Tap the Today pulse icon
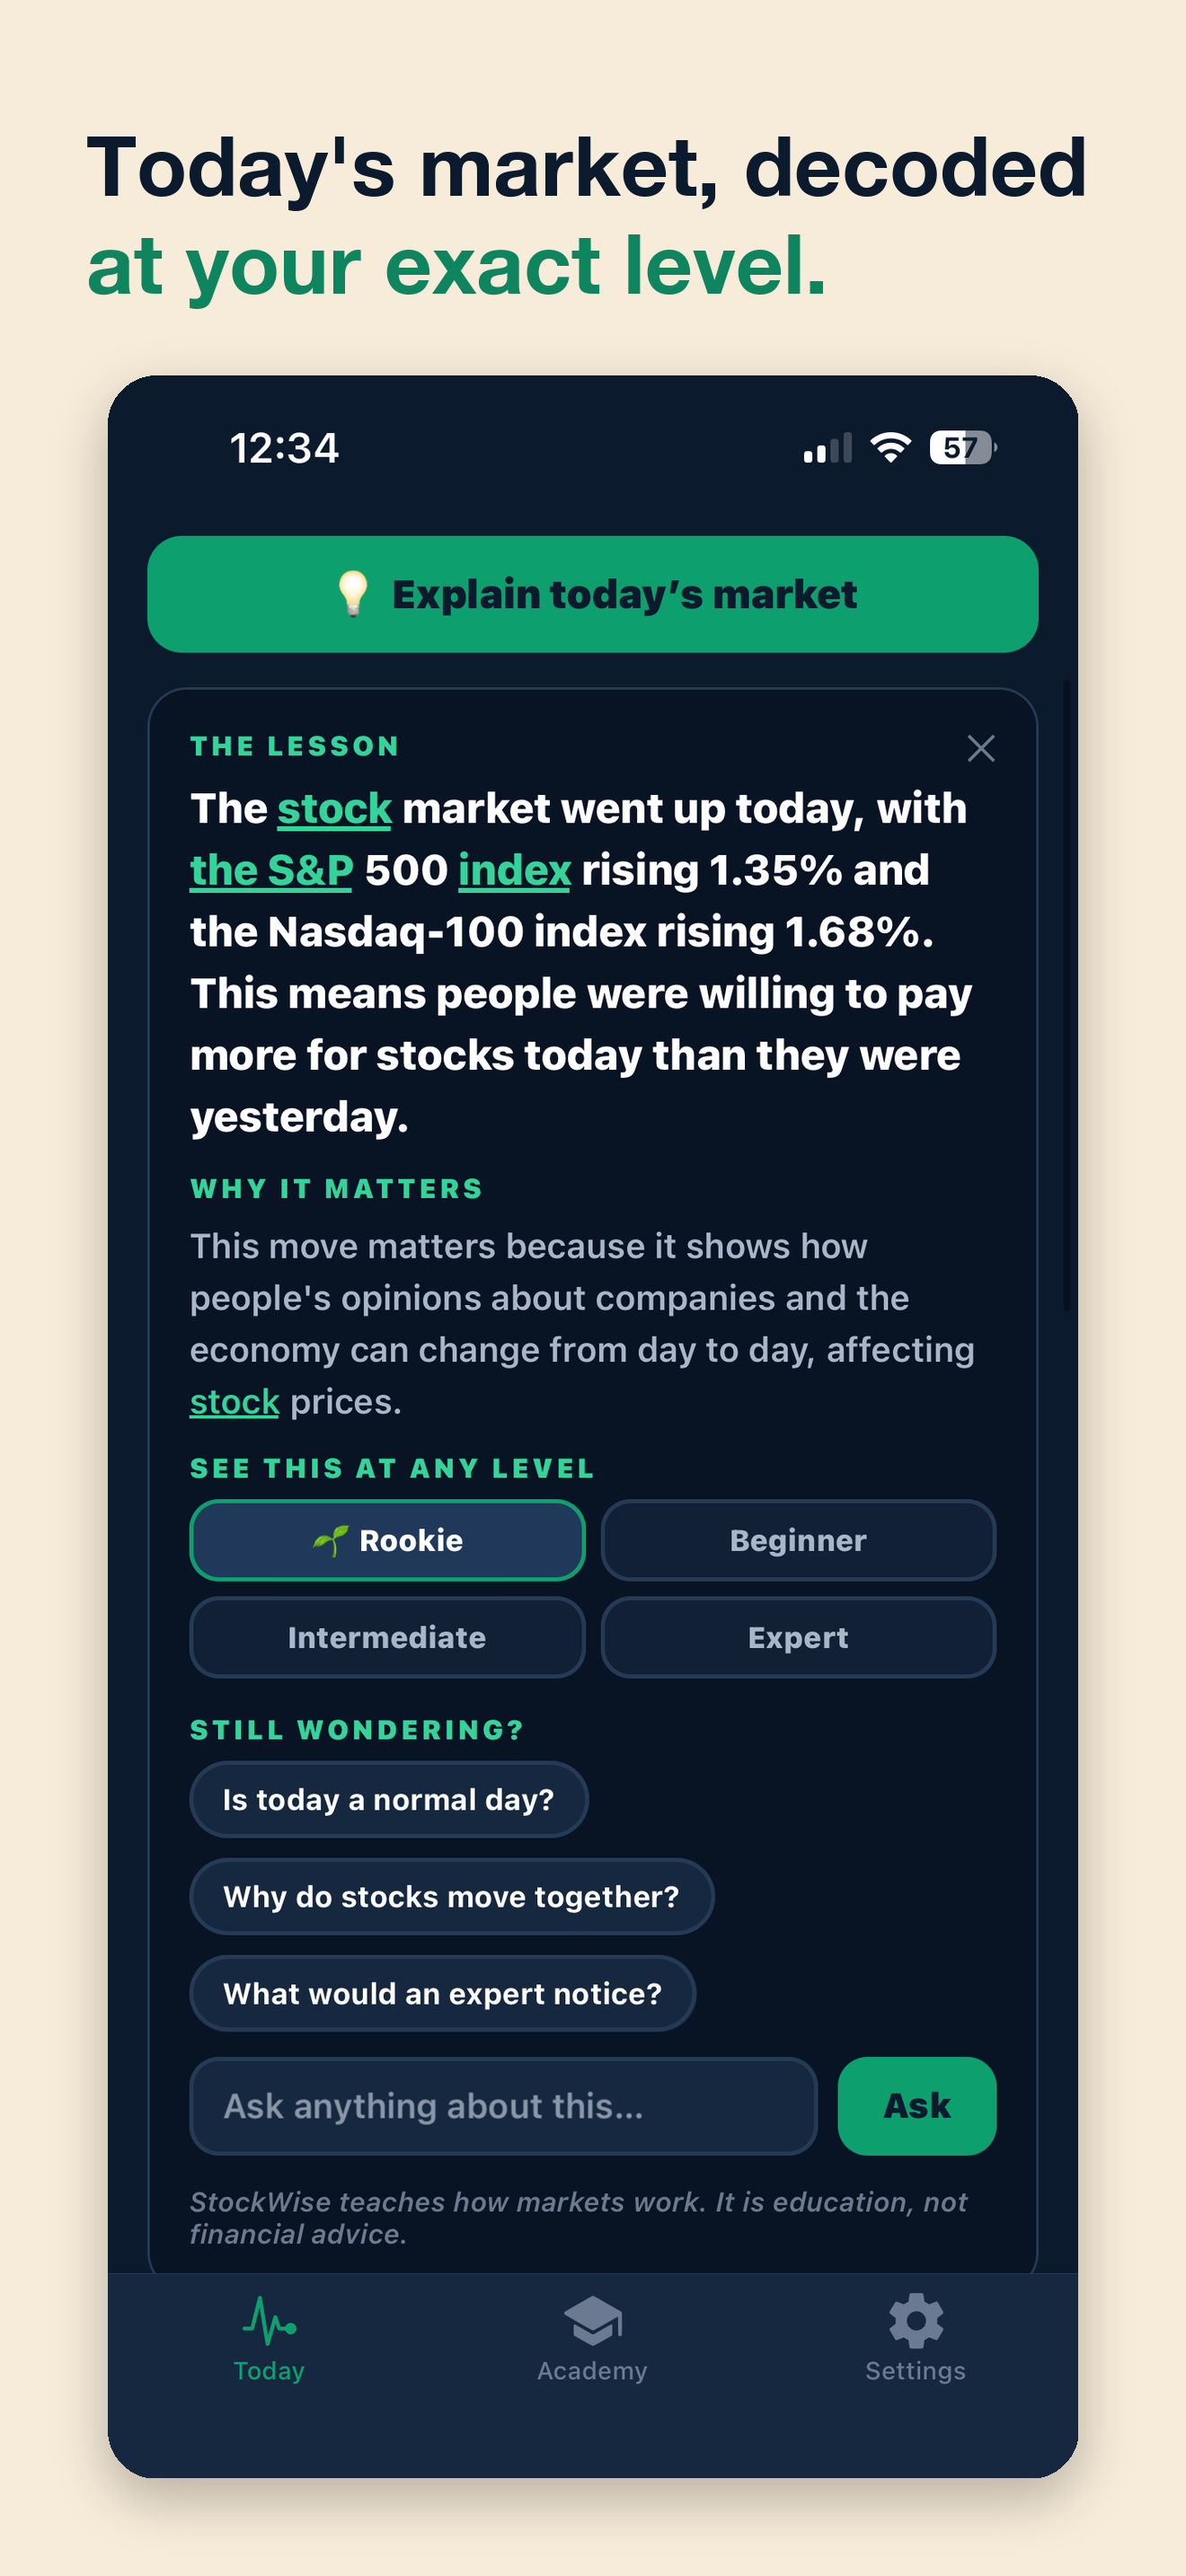The image size is (1186, 2576). [x=269, y=2321]
